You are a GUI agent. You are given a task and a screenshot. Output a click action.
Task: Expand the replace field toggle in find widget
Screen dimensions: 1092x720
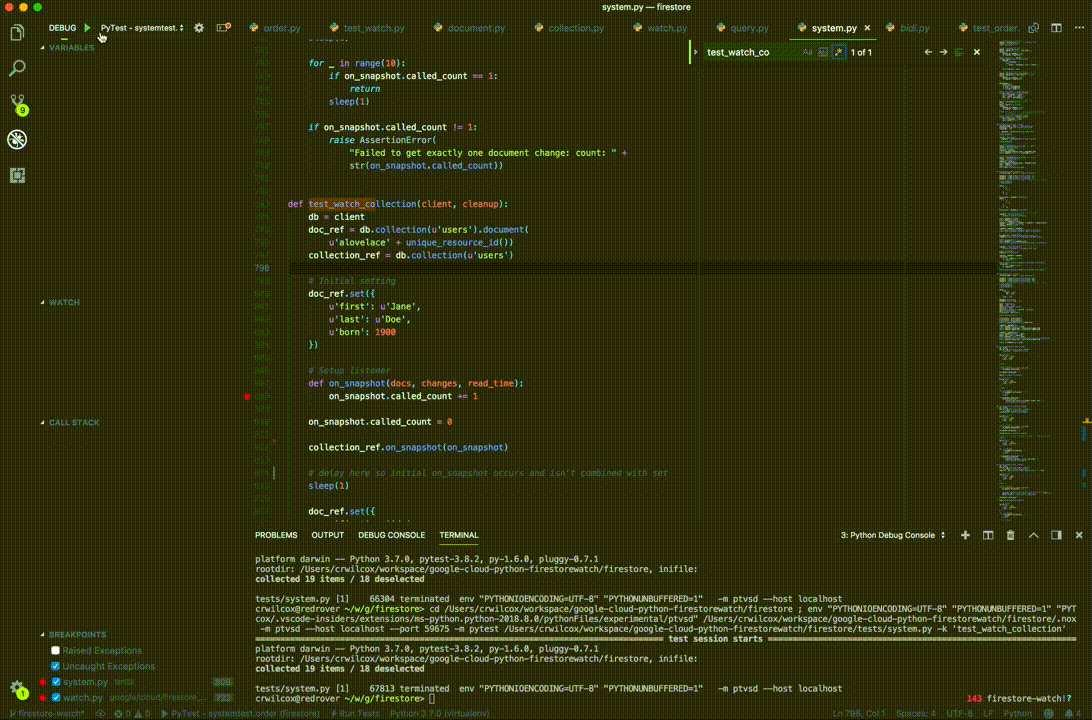pos(696,52)
